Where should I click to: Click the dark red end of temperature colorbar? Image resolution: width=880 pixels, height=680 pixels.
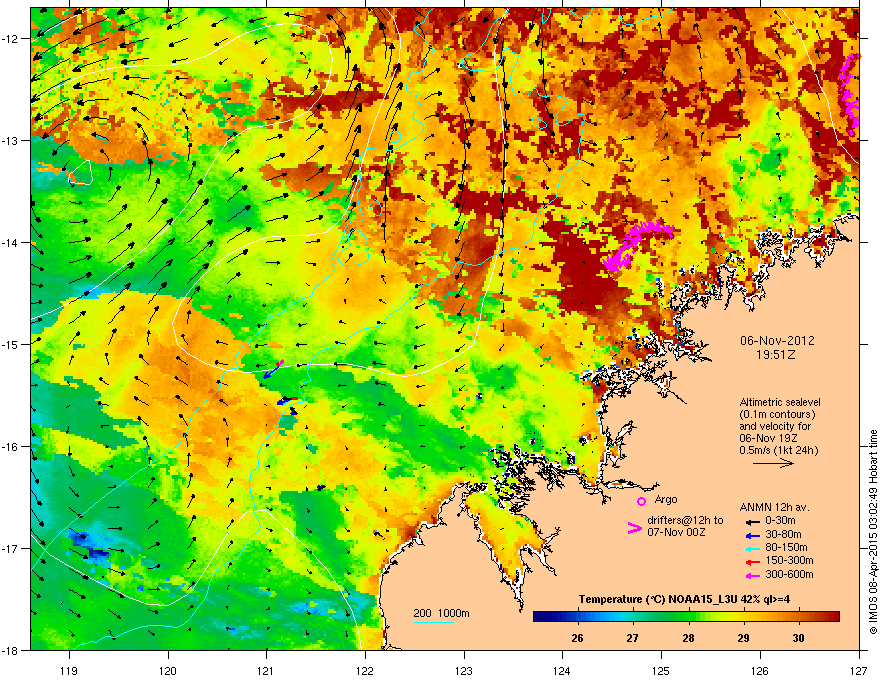tap(833, 617)
